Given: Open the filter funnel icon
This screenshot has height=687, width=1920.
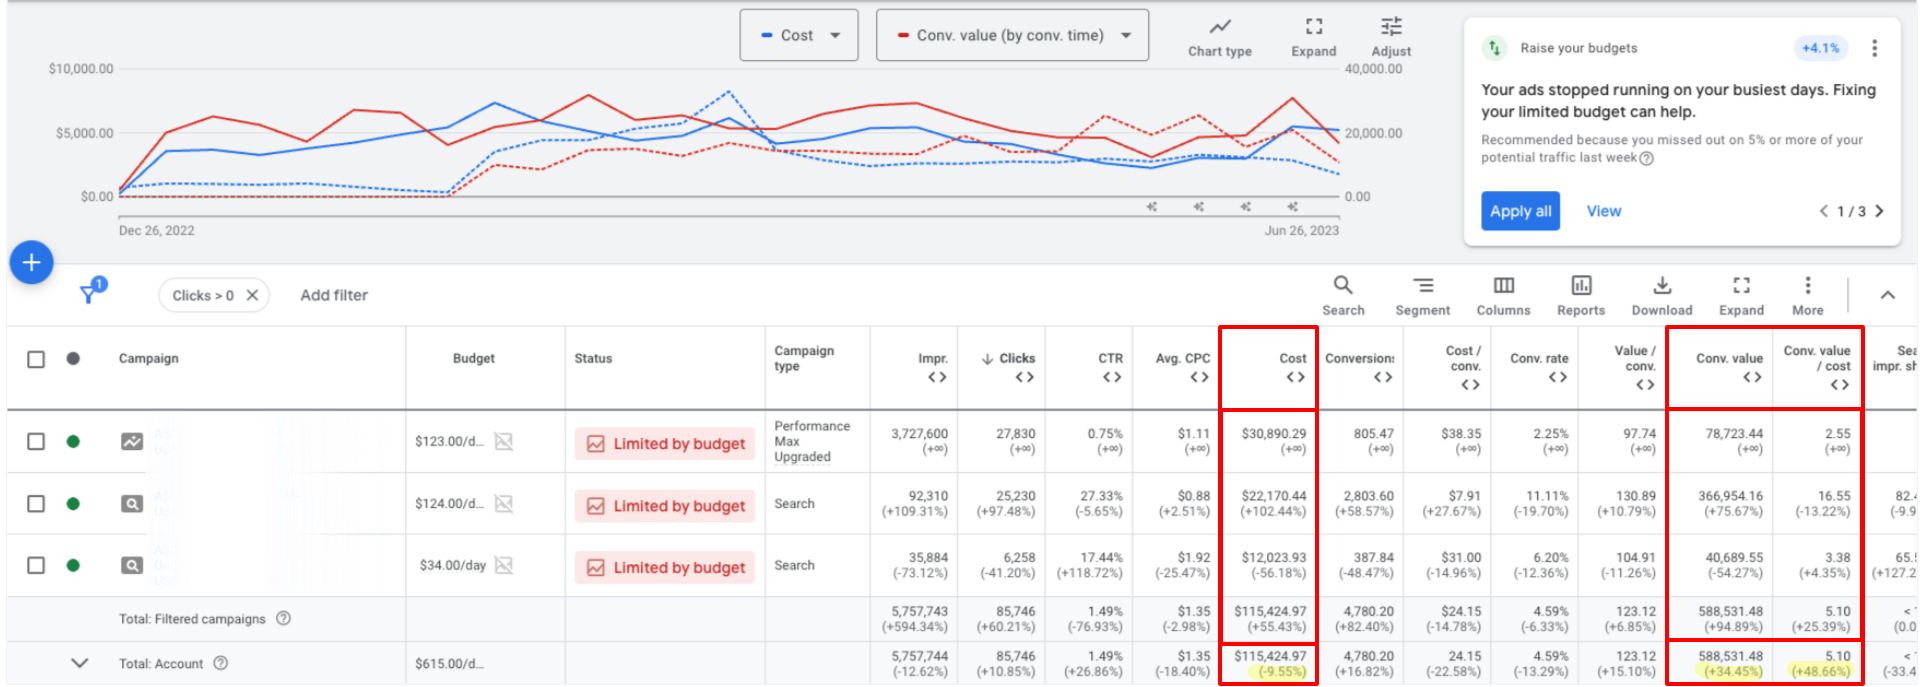Looking at the screenshot, I should pos(90,293).
